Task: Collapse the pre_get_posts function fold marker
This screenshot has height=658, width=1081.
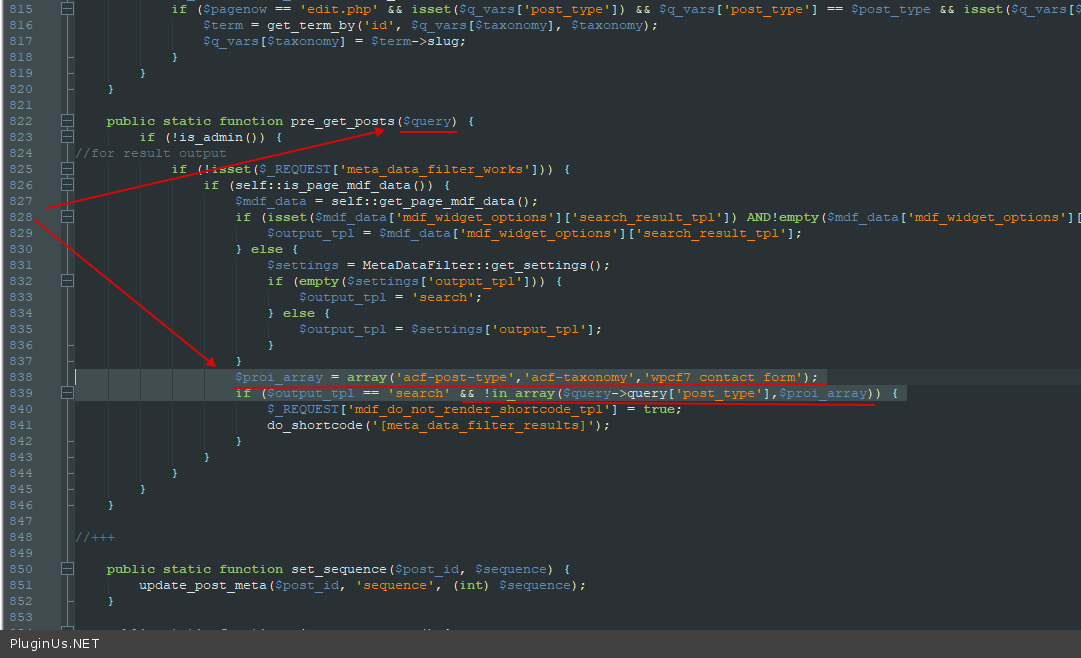Action: (x=67, y=121)
